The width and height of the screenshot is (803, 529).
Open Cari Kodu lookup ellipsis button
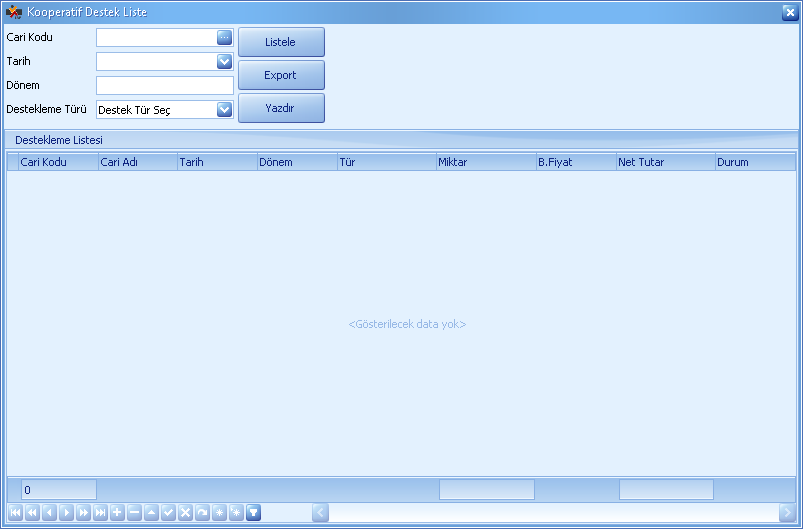[224, 37]
